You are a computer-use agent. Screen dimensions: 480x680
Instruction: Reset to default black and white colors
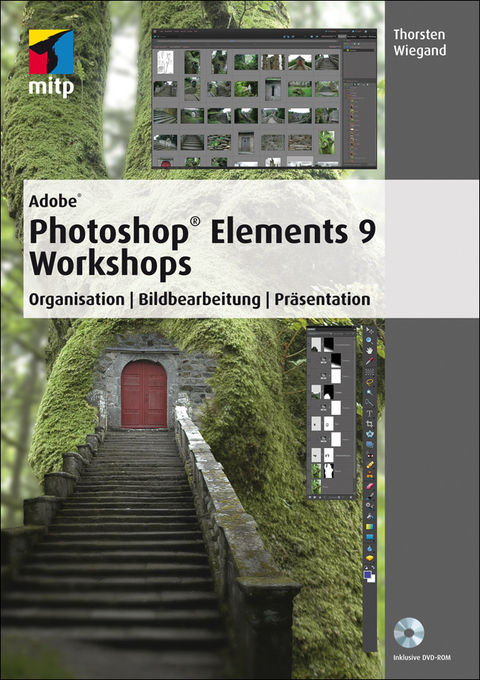click(366, 568)
